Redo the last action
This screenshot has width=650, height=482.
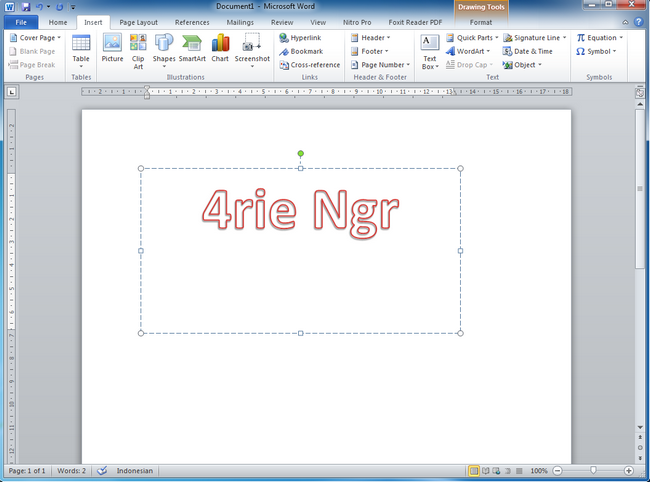[x=59, y=7]
